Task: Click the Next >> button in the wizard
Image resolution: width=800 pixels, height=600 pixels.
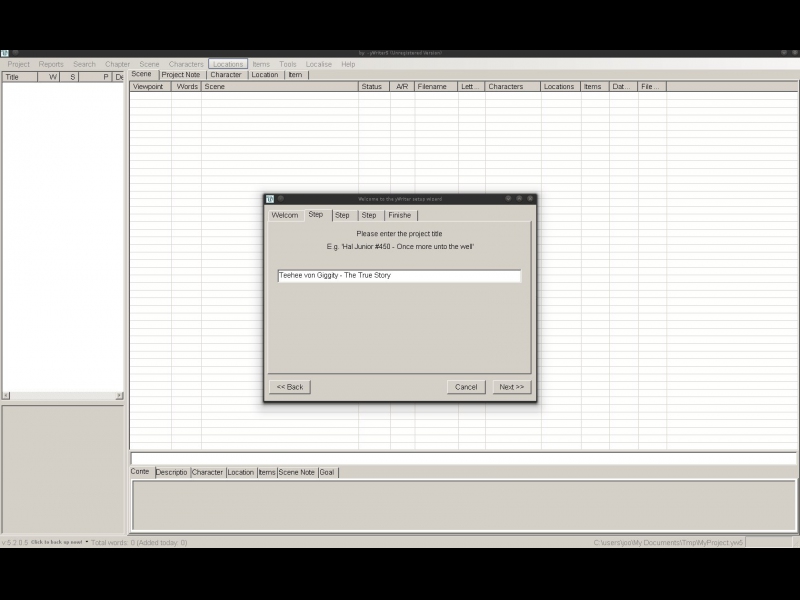Action: (x=511, y=387)
